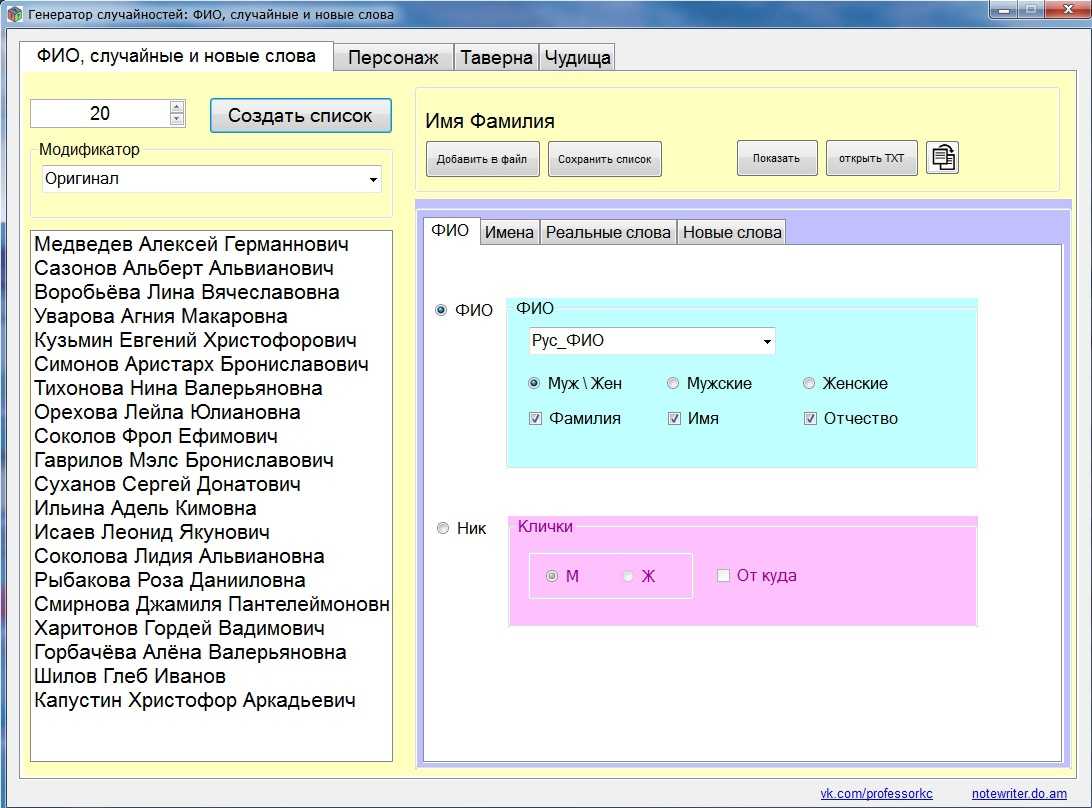Select Смирнова Джамиля row in list
This screenshot has height=808, width=1092.
click(212, 604)
